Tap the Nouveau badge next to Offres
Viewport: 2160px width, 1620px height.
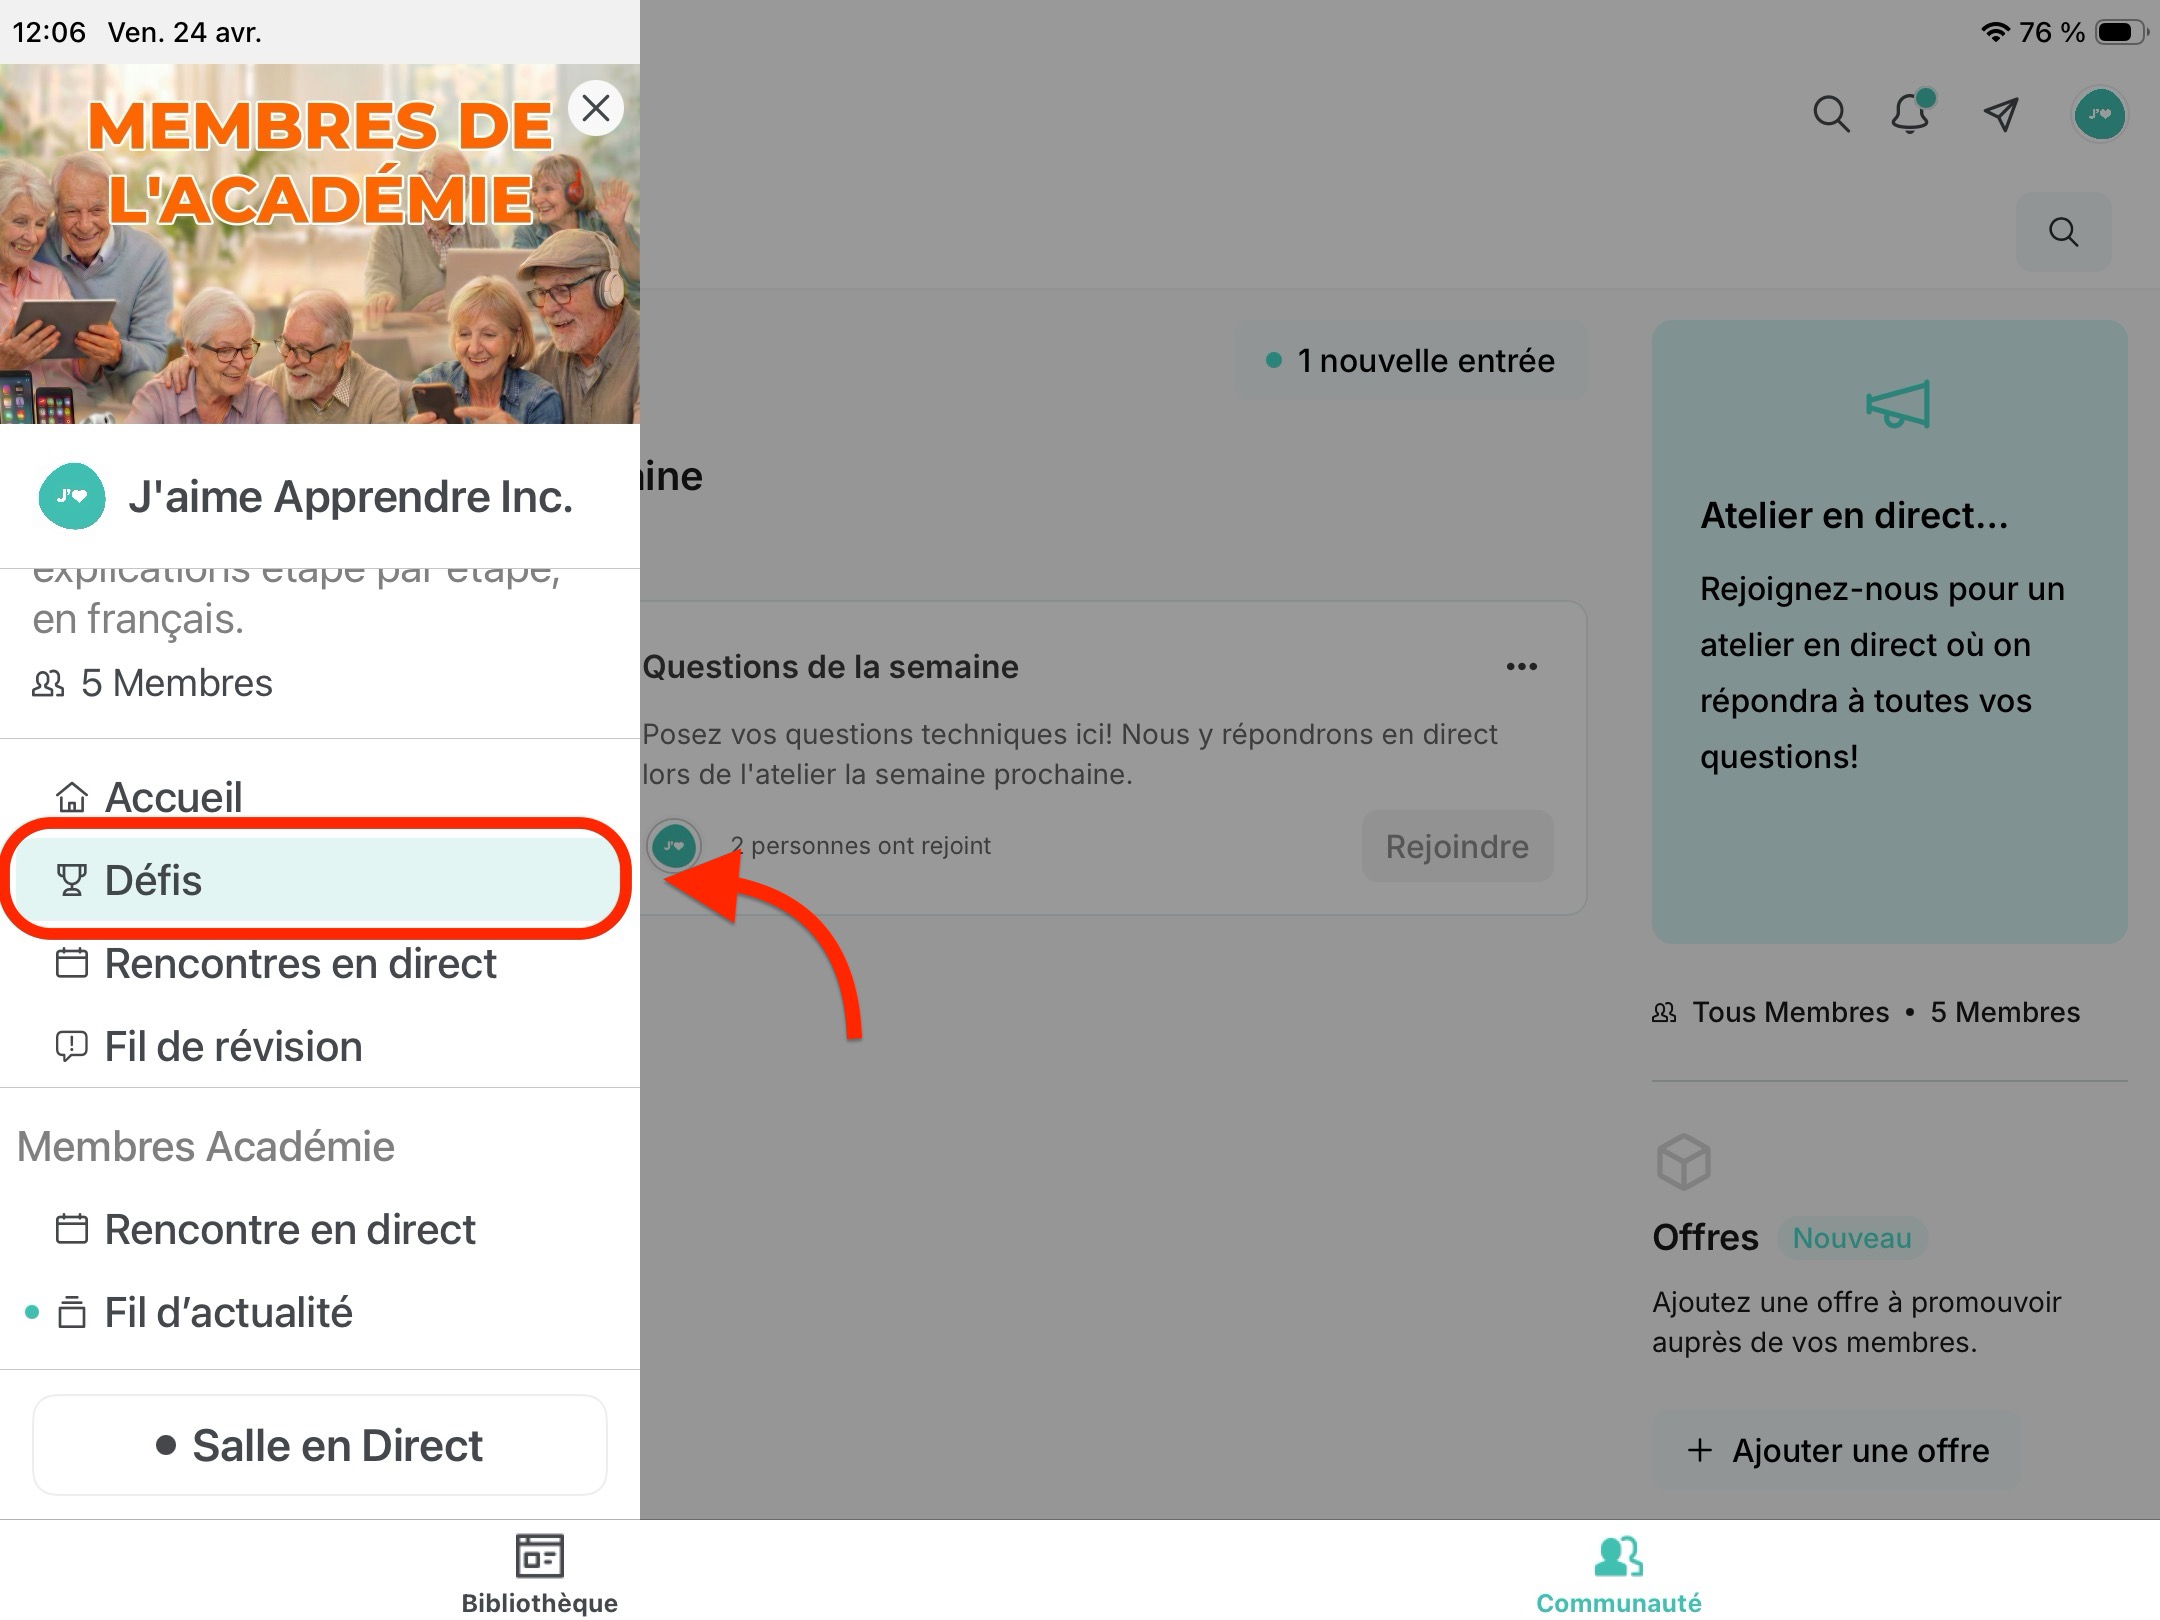1852,1238
